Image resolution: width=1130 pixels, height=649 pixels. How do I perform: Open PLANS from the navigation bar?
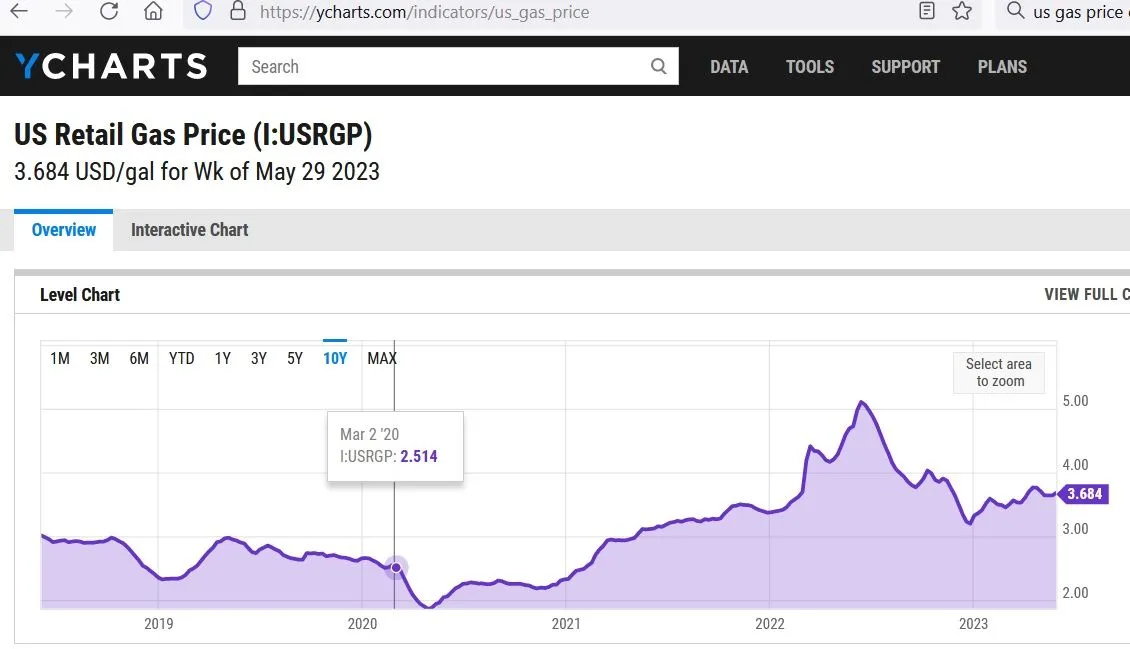pos(1002,66)
